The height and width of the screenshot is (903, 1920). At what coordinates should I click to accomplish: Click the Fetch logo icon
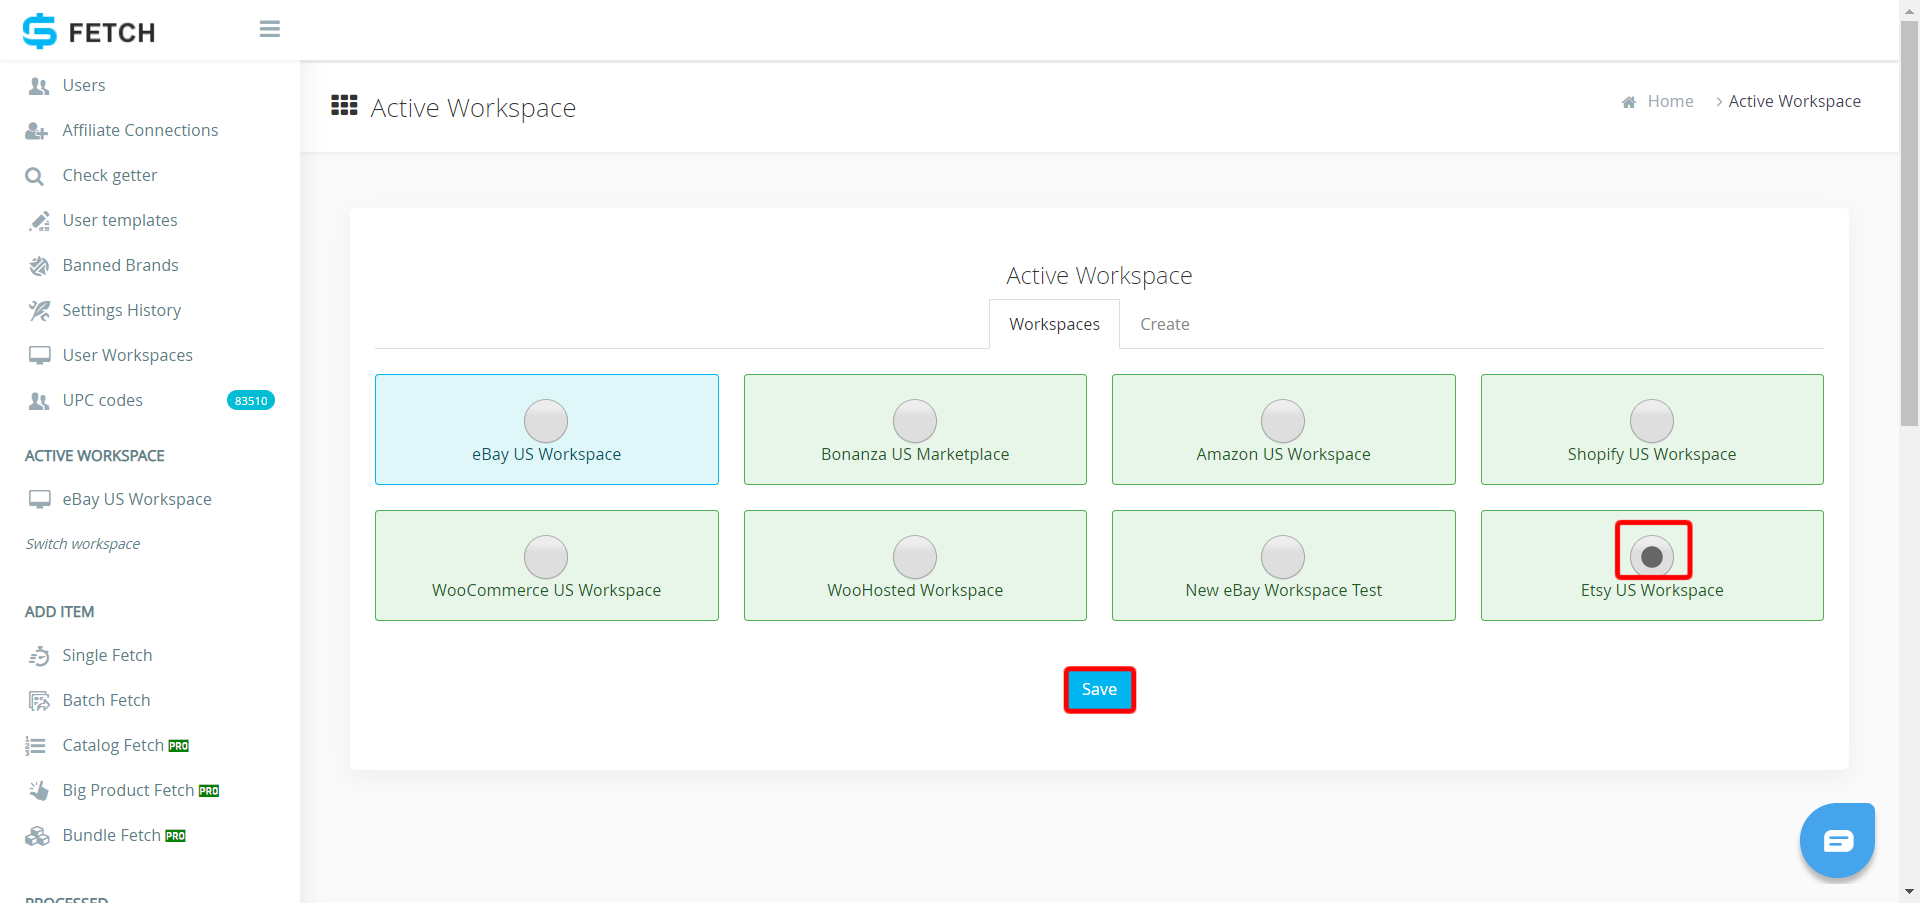tap(40, 31)
